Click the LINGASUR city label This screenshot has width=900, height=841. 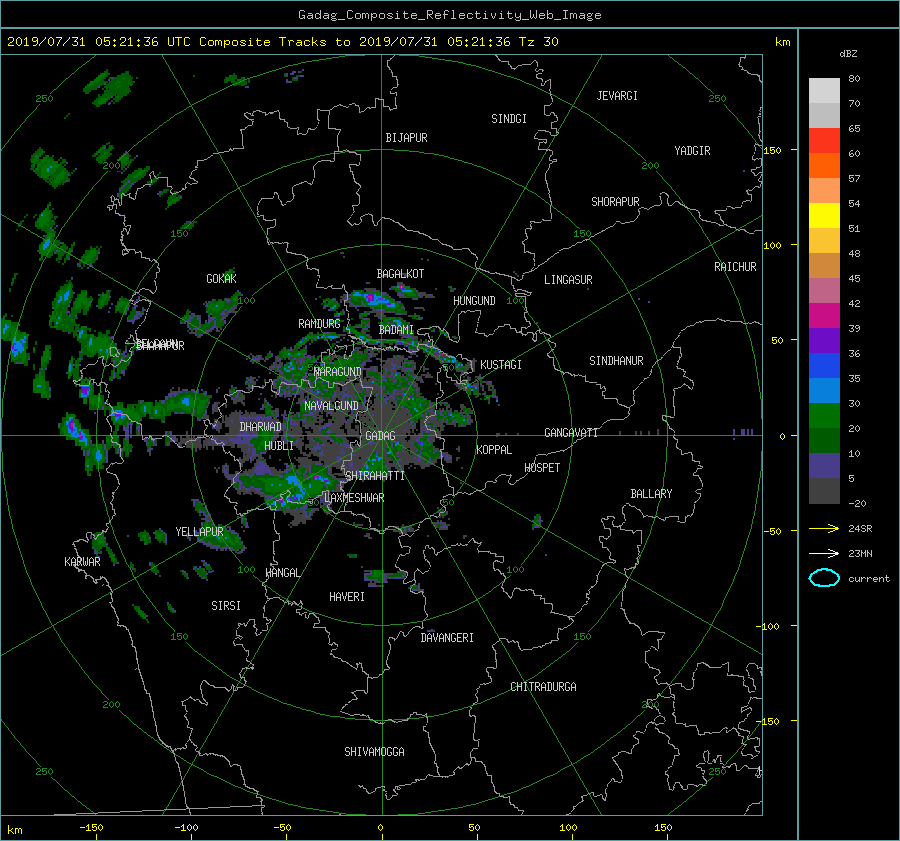click(568, 280)
